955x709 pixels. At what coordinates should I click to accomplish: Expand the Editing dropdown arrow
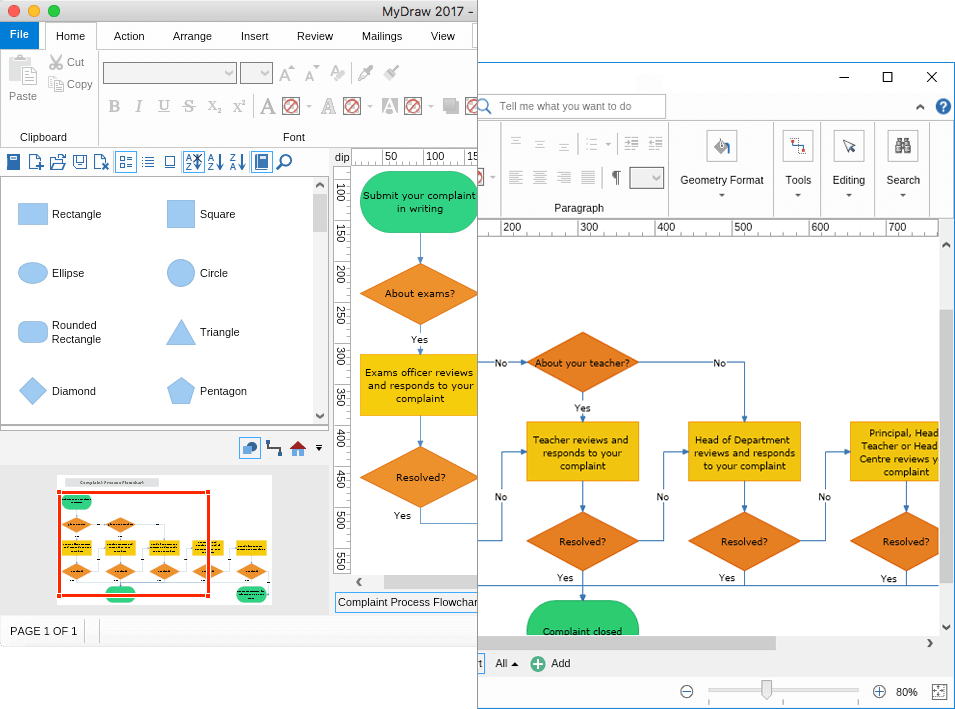(848, 196)
